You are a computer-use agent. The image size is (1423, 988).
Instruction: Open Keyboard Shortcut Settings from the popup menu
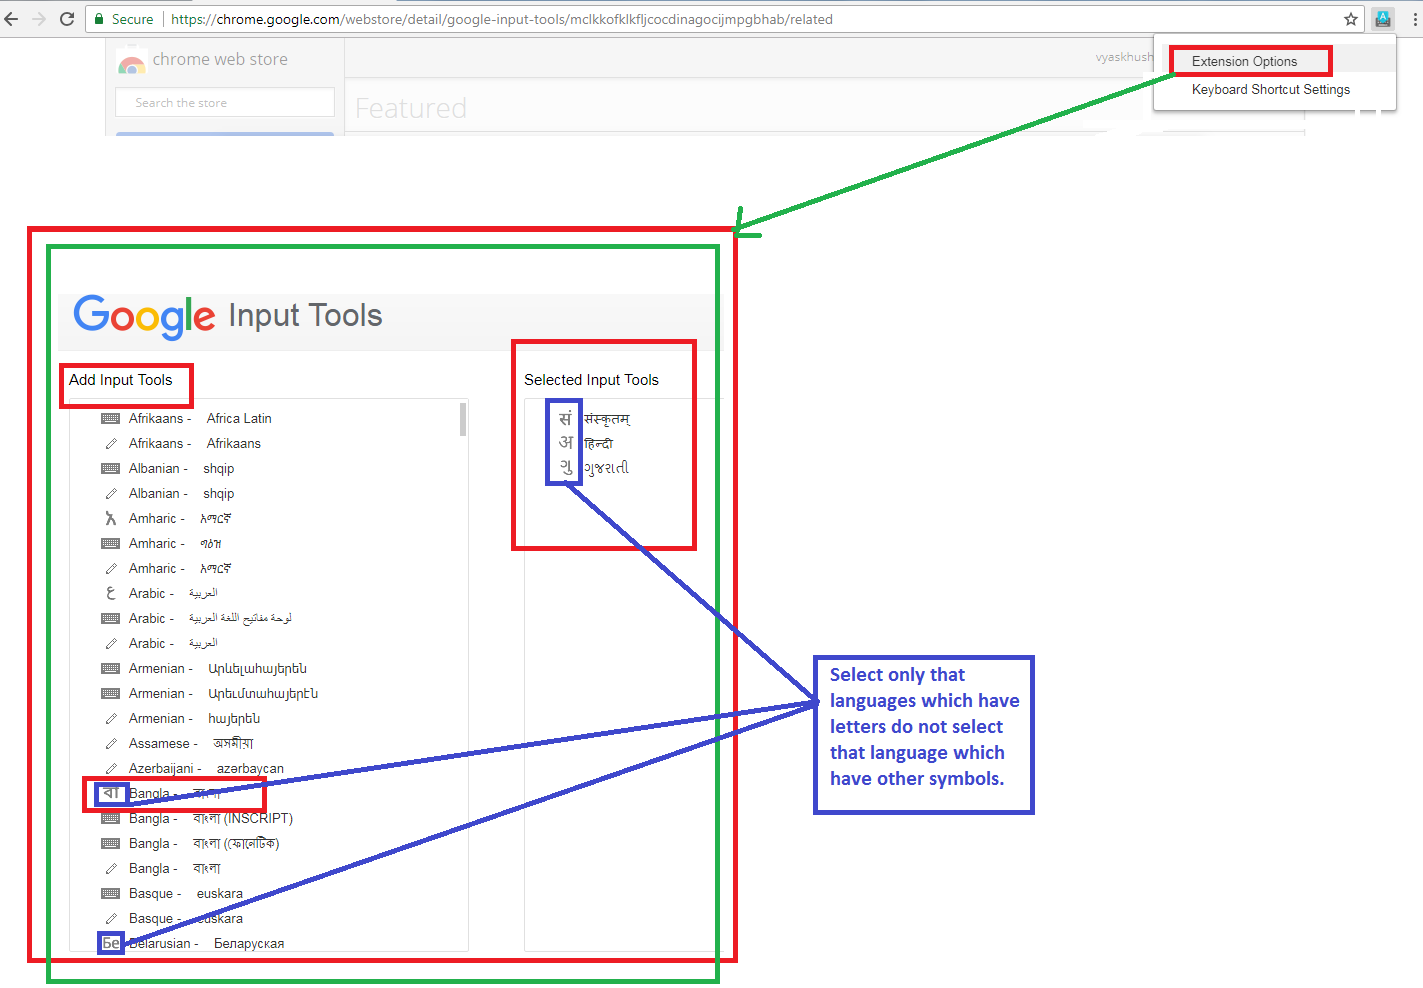(1271, 89)
